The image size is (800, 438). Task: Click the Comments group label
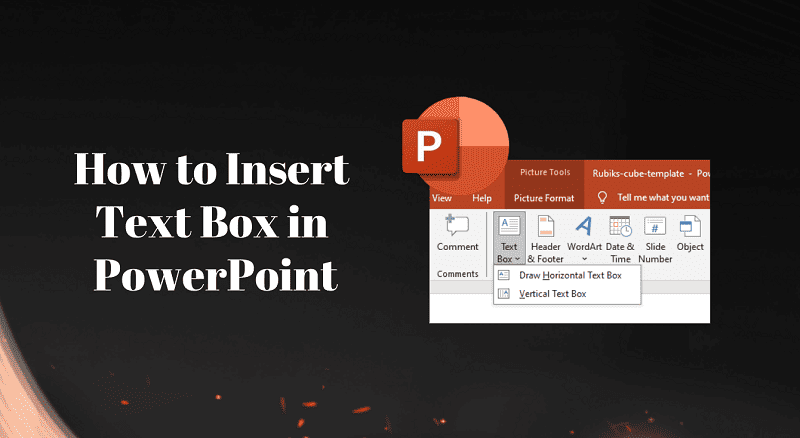[458, 274]
